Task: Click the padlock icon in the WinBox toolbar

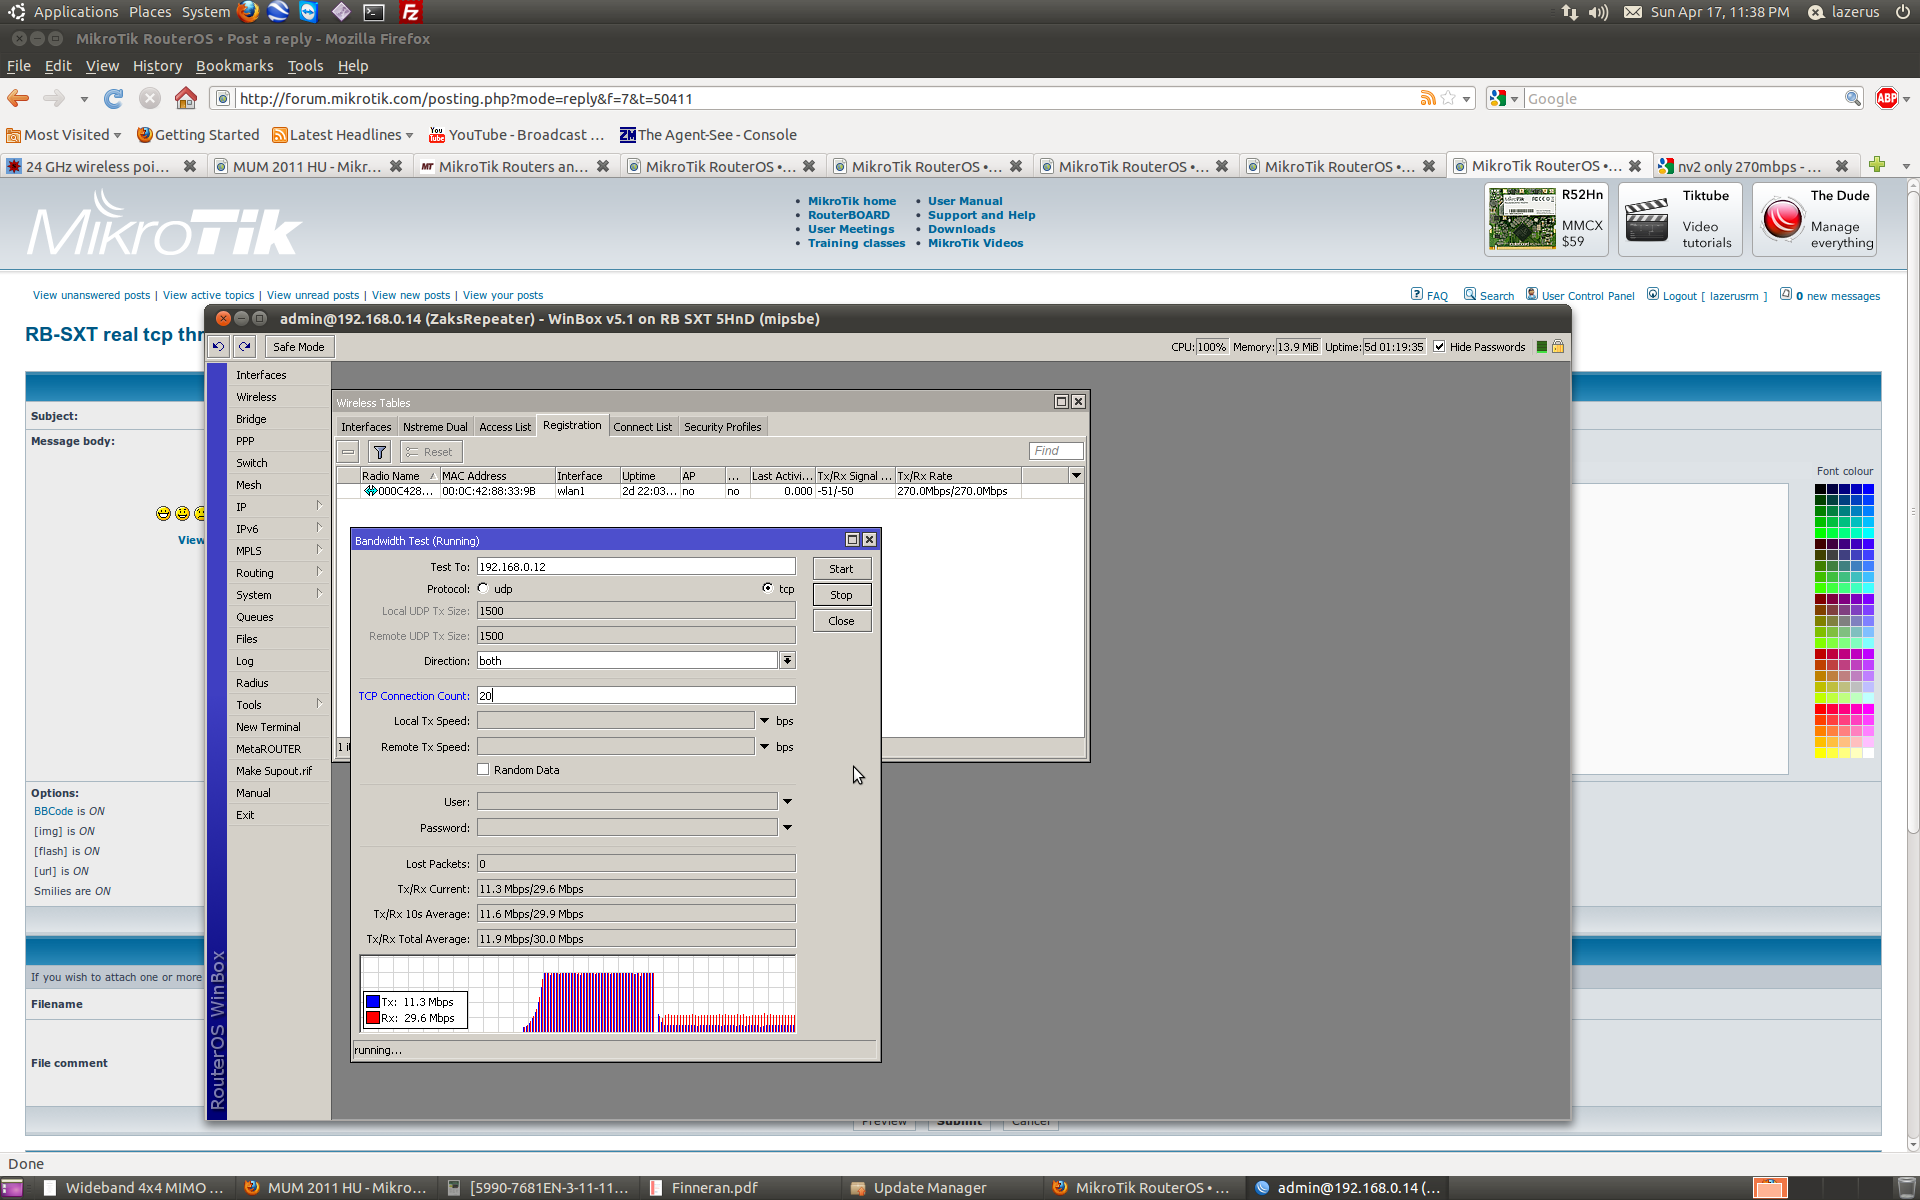Action: tap(1558, 347)
